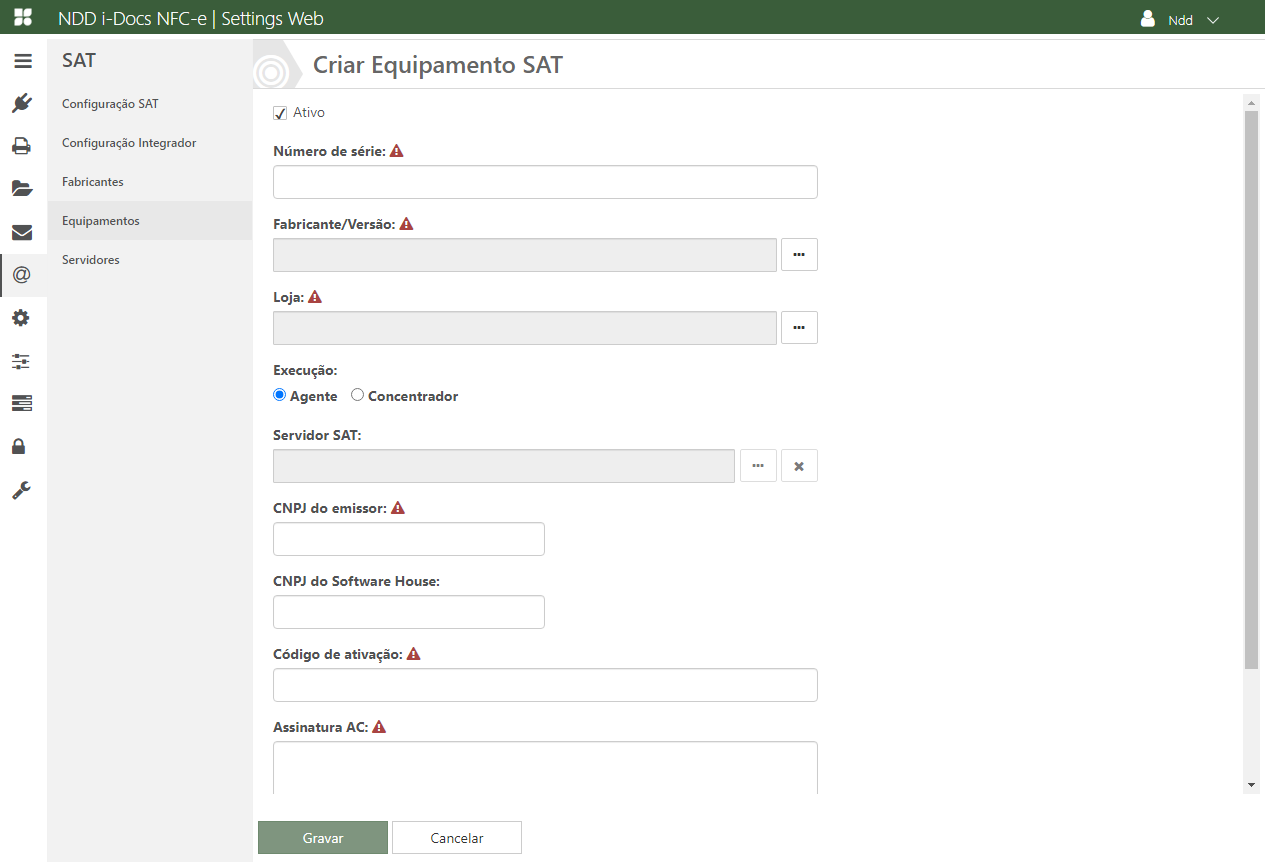Choose the Concentrador radio button

click(x=358, y=396)
